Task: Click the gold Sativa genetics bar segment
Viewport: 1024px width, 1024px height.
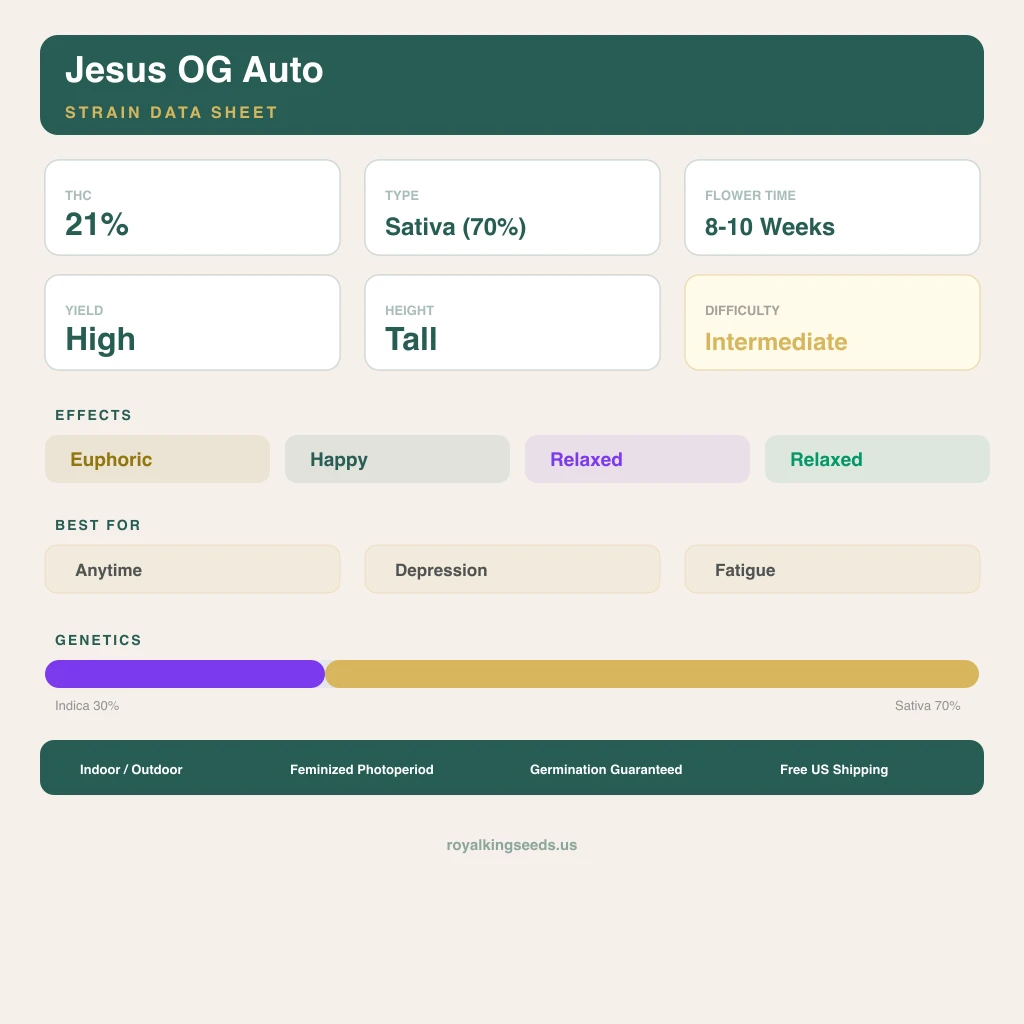Action: click(652, 674)
